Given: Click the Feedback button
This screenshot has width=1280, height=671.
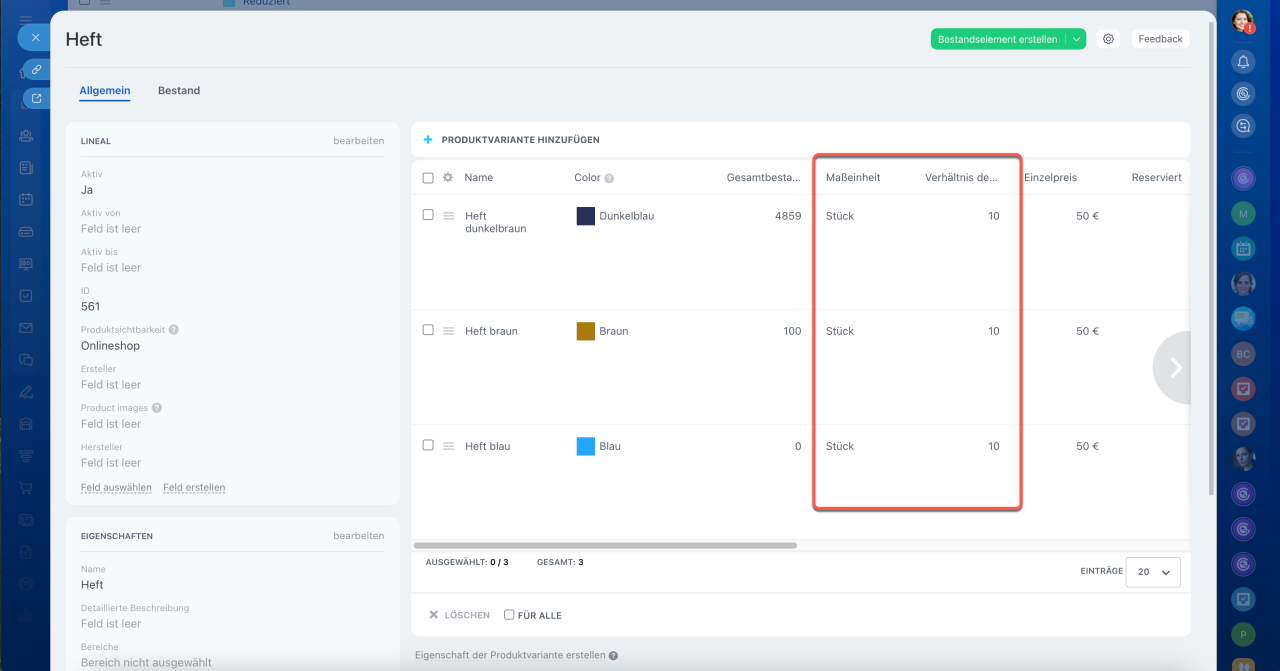Looking at the screenshot, I should pyautogui.click(x=1160, y=39).
